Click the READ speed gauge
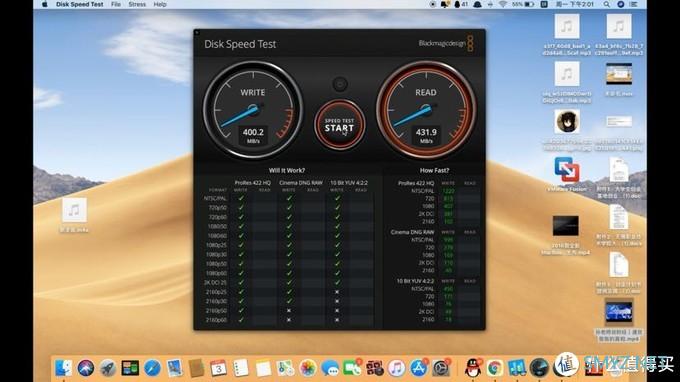This screenshot has height=382, width=680. (x=426, y=110)
